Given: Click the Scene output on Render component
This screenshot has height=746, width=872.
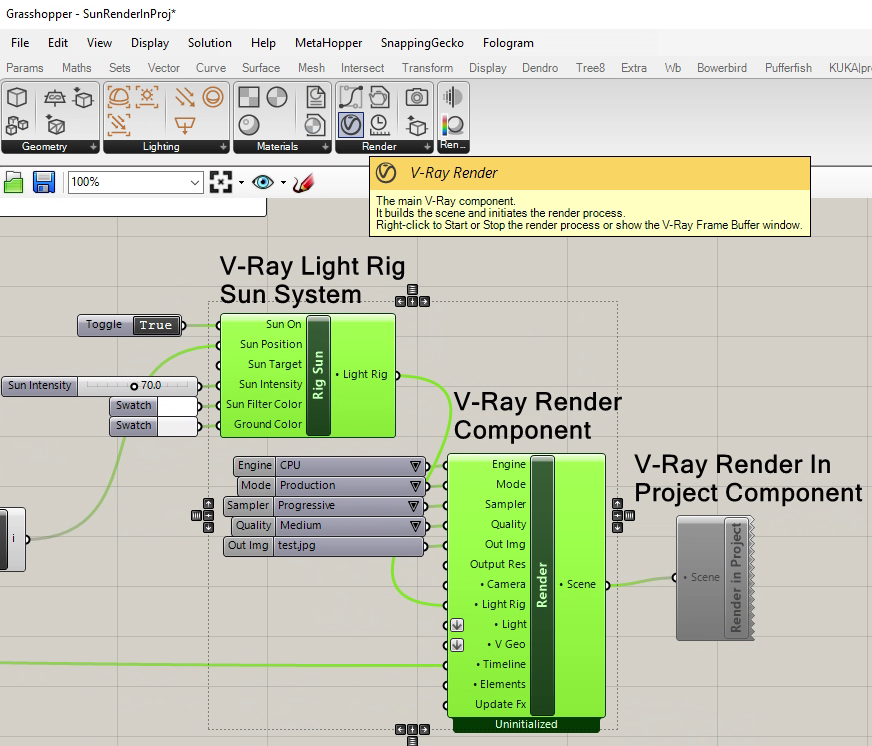Looking at the screenshot, I should [579, 585].
